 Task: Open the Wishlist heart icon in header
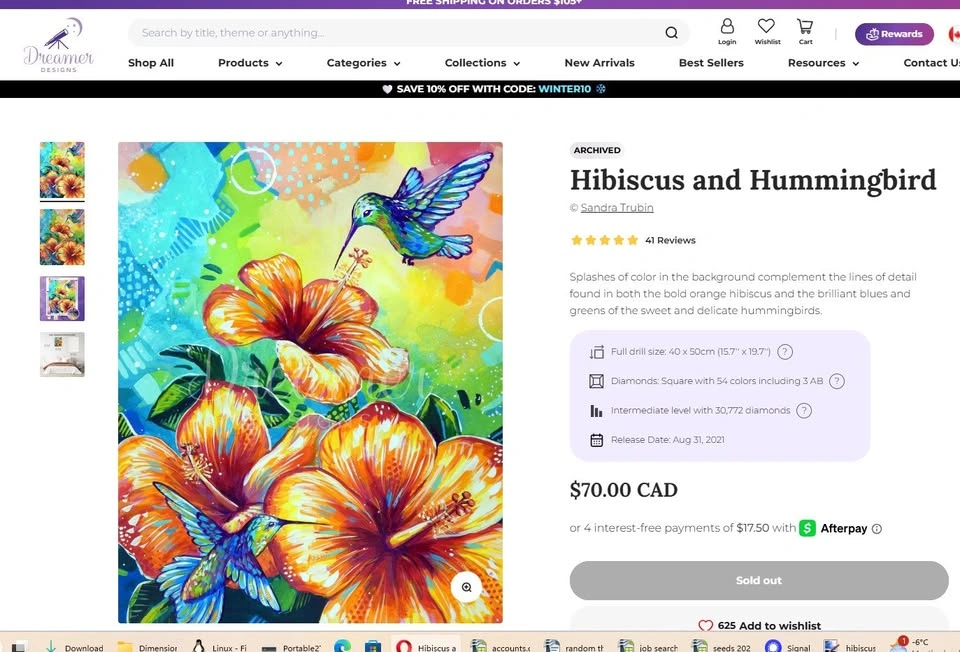(766, 26)
